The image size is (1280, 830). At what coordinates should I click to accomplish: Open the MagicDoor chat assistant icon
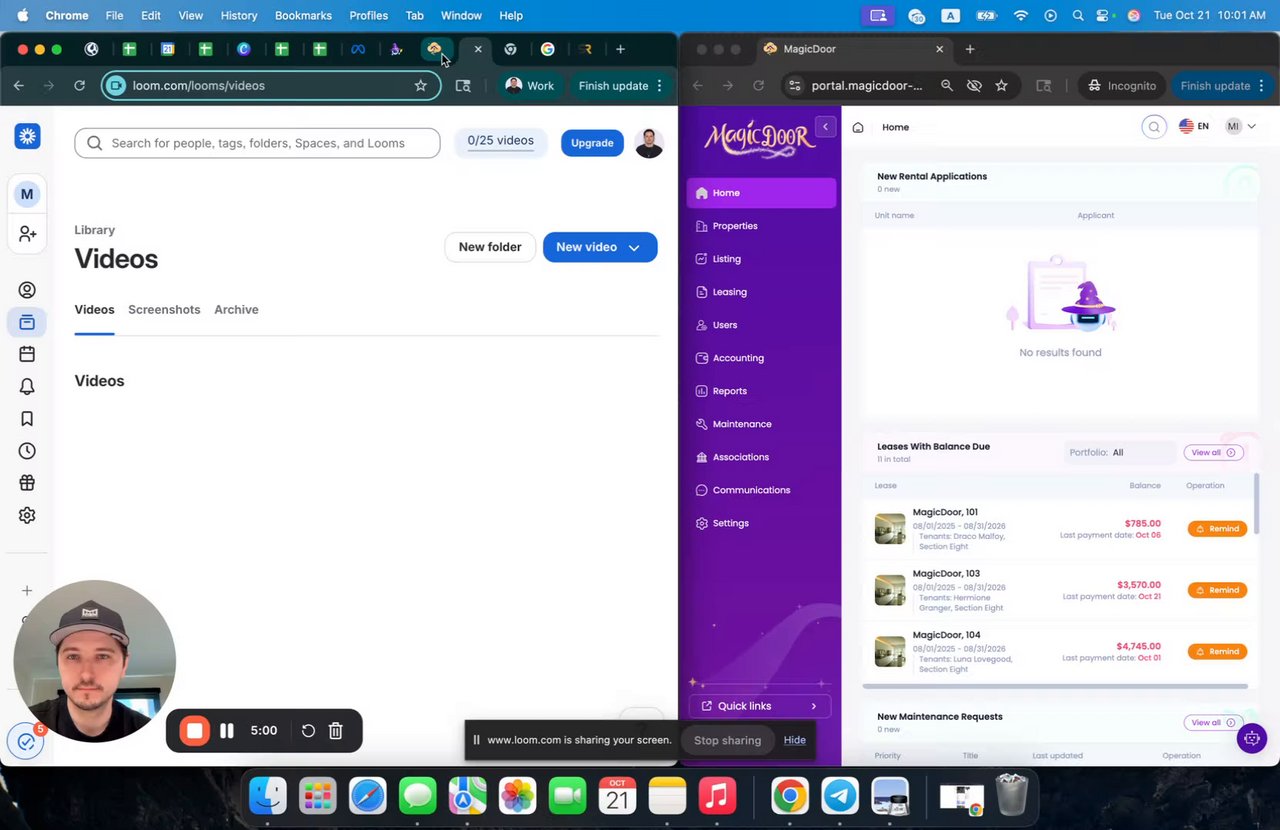1251,739
